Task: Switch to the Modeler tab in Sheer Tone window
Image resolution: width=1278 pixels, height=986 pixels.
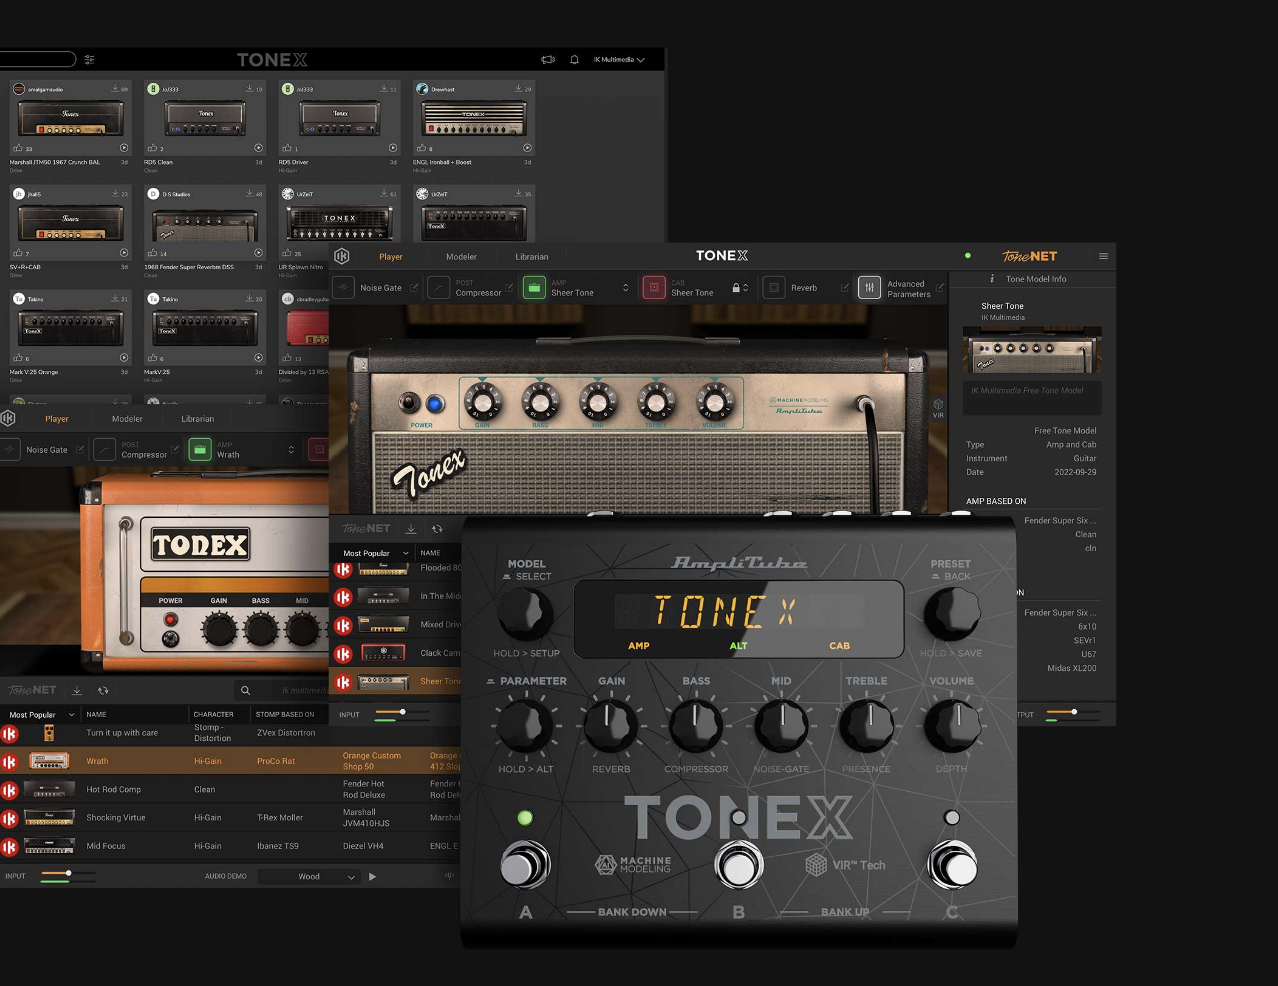Action: 461,257
